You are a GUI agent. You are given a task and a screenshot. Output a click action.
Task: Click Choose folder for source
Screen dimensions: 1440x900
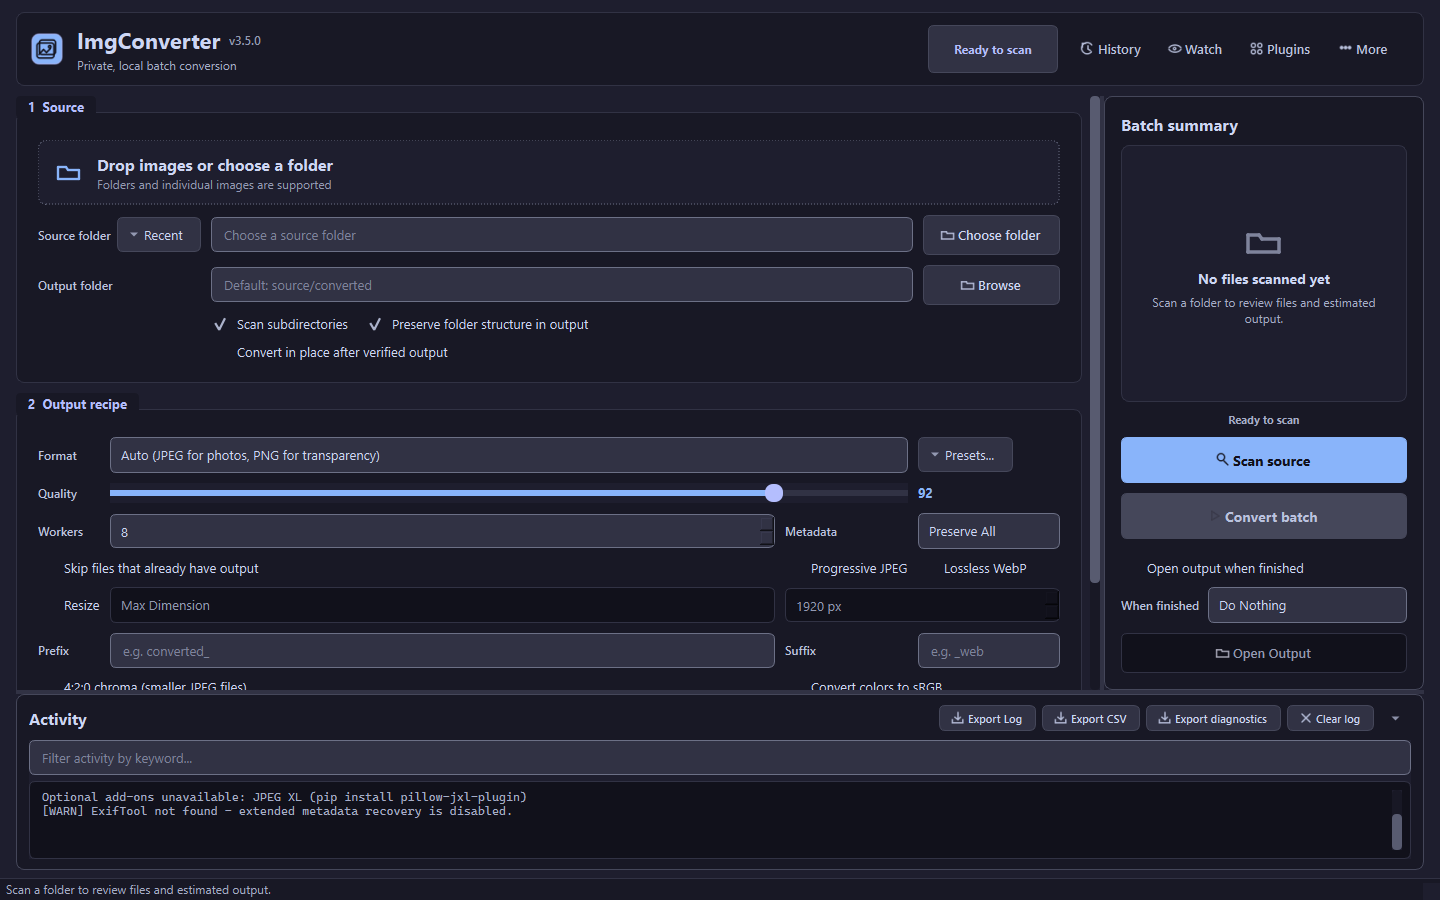[991, 235]
